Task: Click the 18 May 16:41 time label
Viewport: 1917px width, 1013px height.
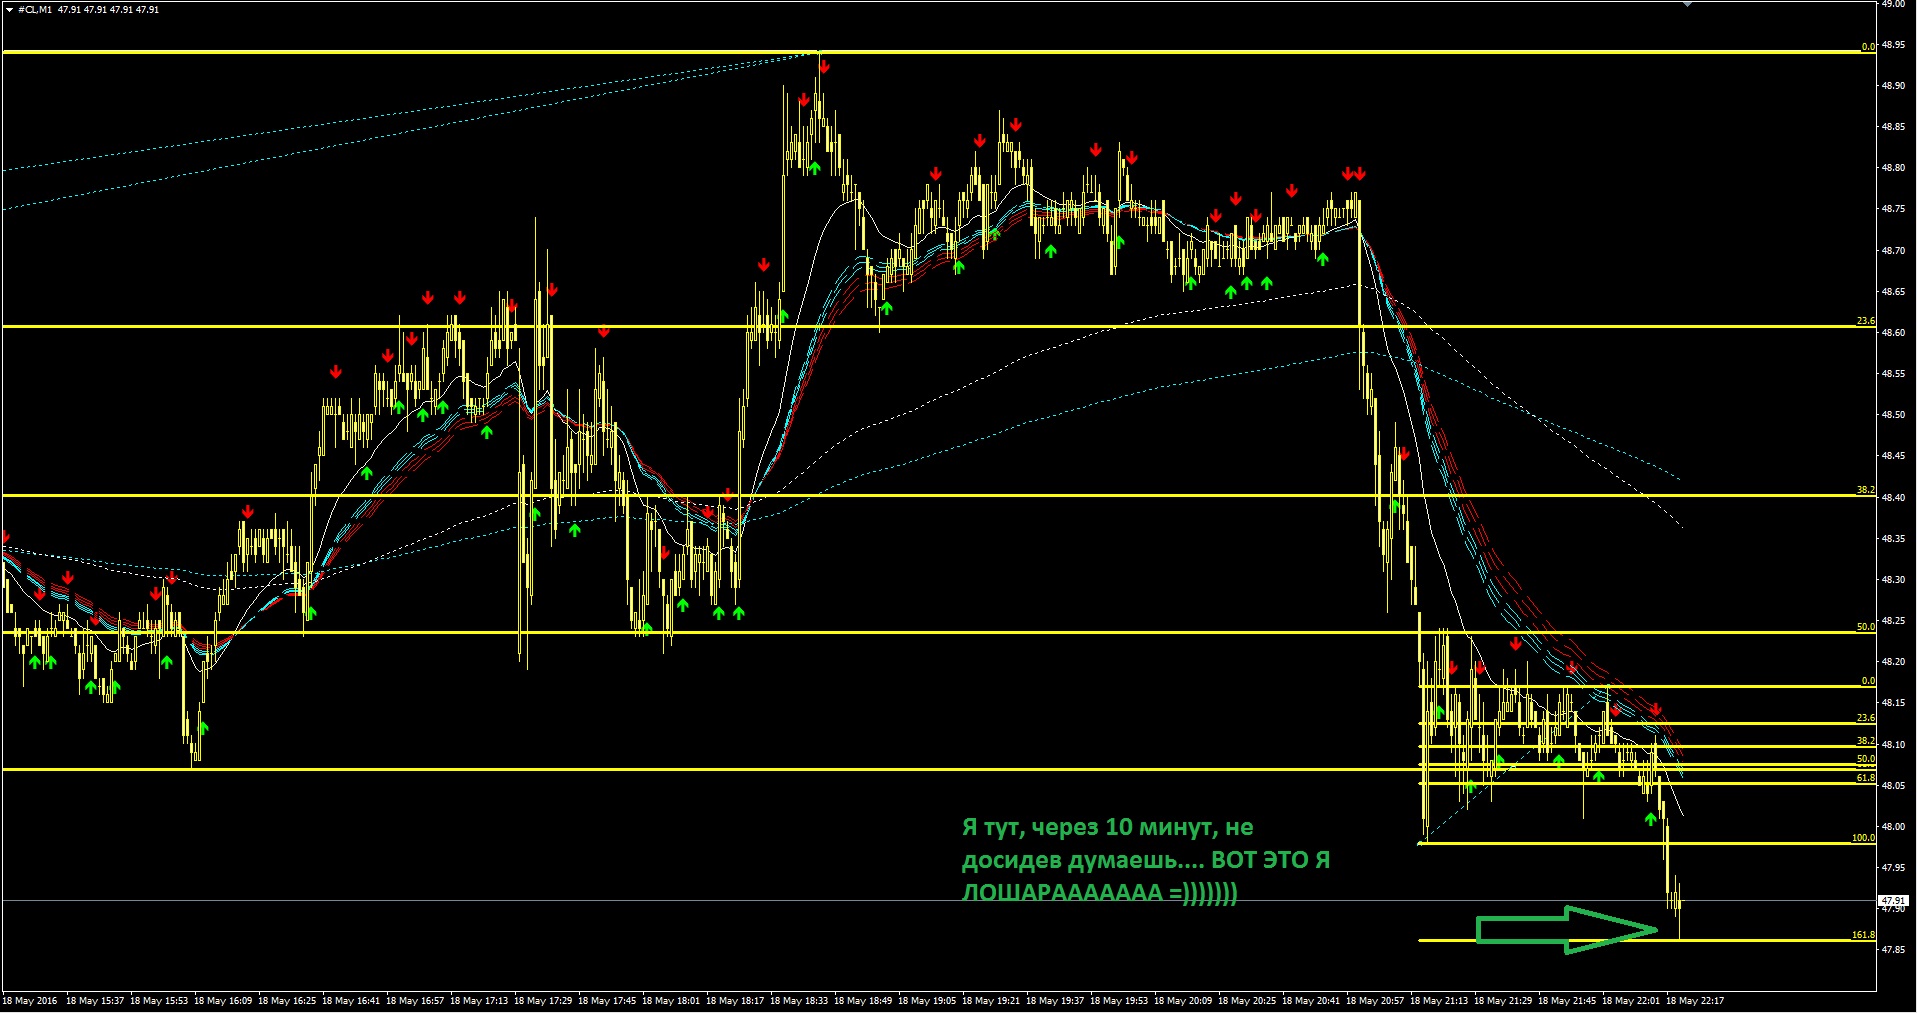Action: pos(351,1001)
